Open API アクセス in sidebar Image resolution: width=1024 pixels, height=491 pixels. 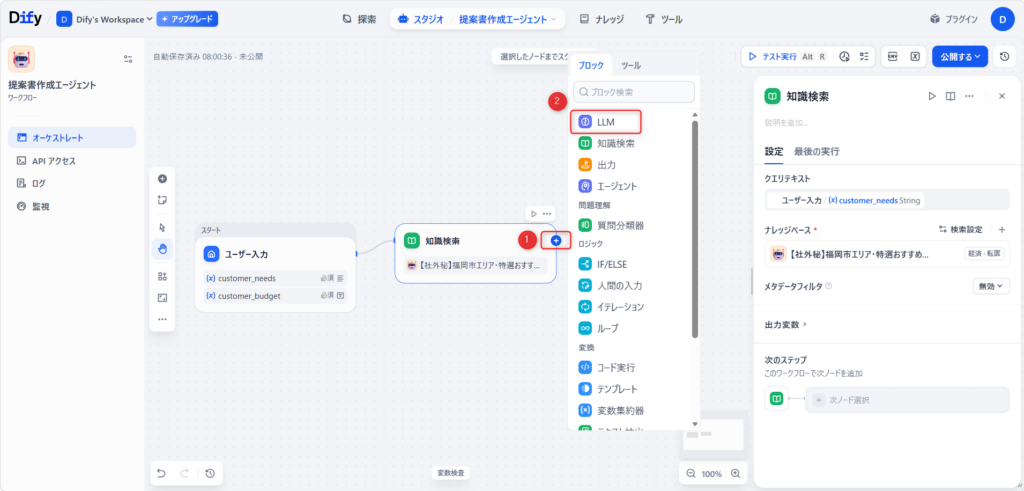[x=53, y=160]
